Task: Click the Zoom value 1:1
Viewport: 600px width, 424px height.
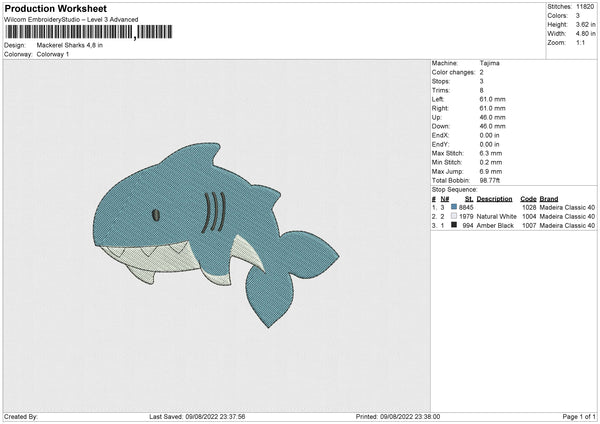Action: click(x=580, y=42)
